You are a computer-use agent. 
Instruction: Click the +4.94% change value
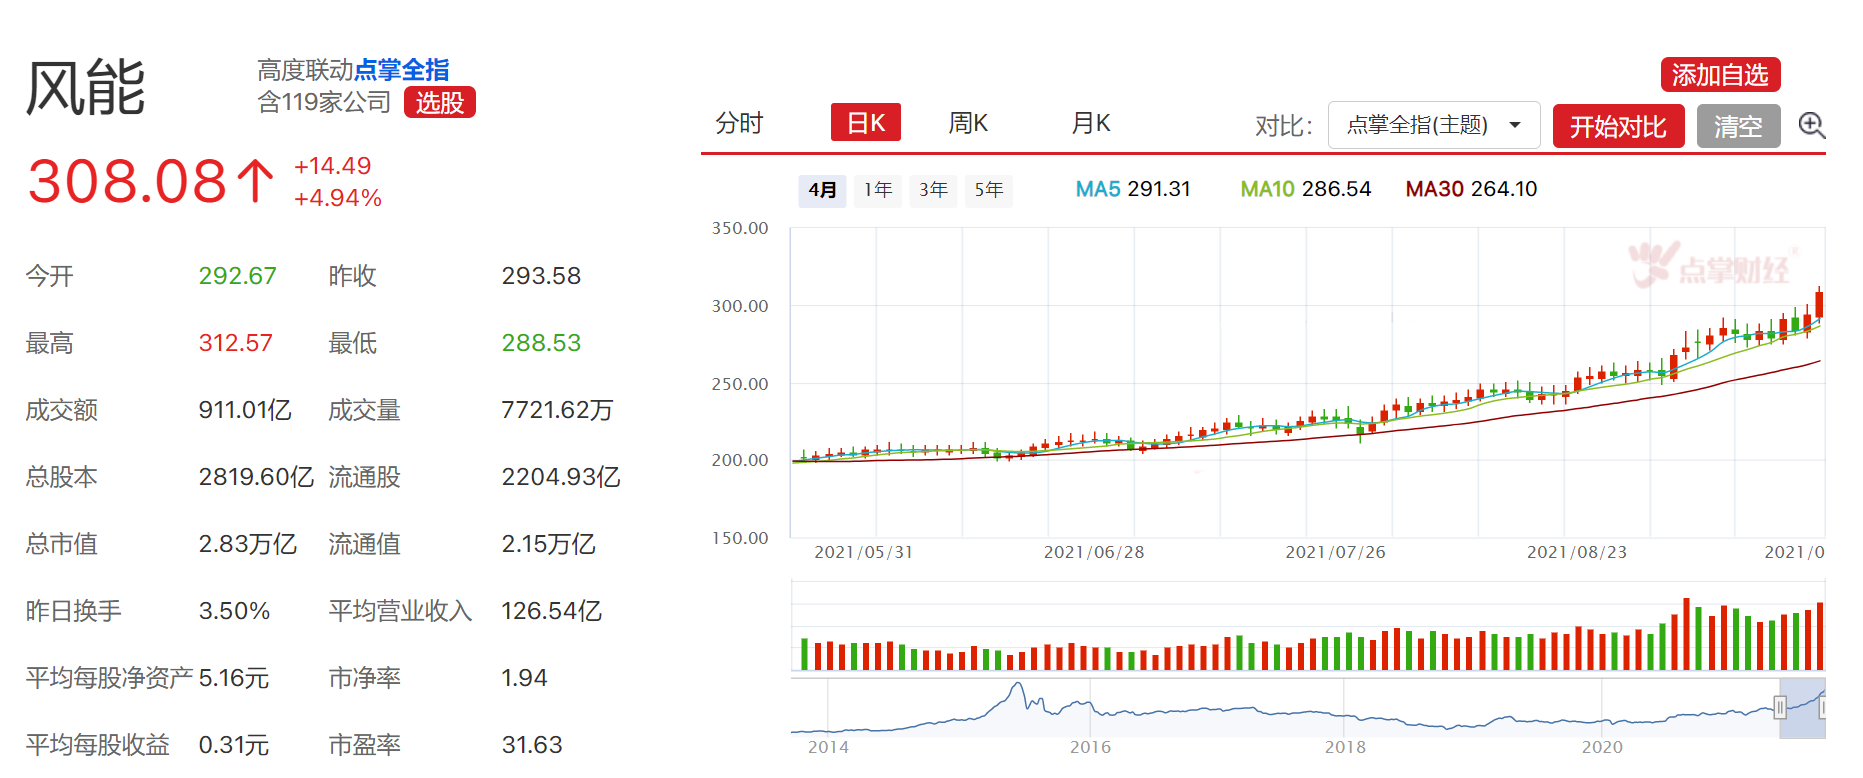pos(338,198)
